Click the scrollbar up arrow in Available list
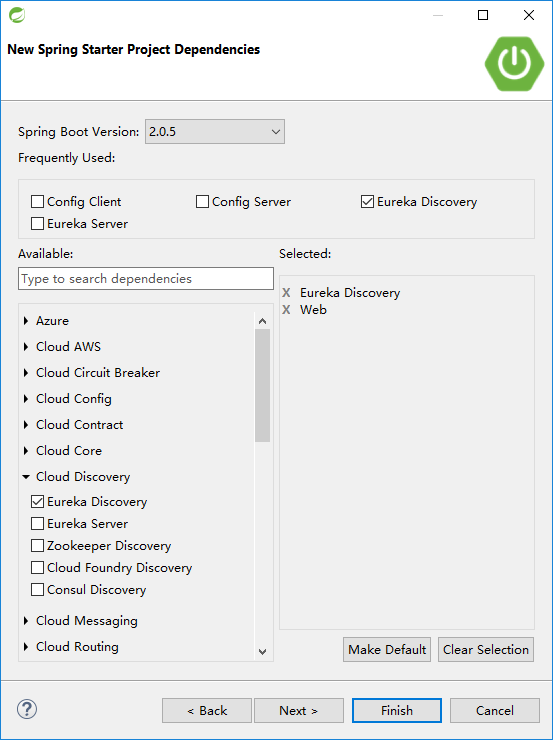 pos(263,321)
